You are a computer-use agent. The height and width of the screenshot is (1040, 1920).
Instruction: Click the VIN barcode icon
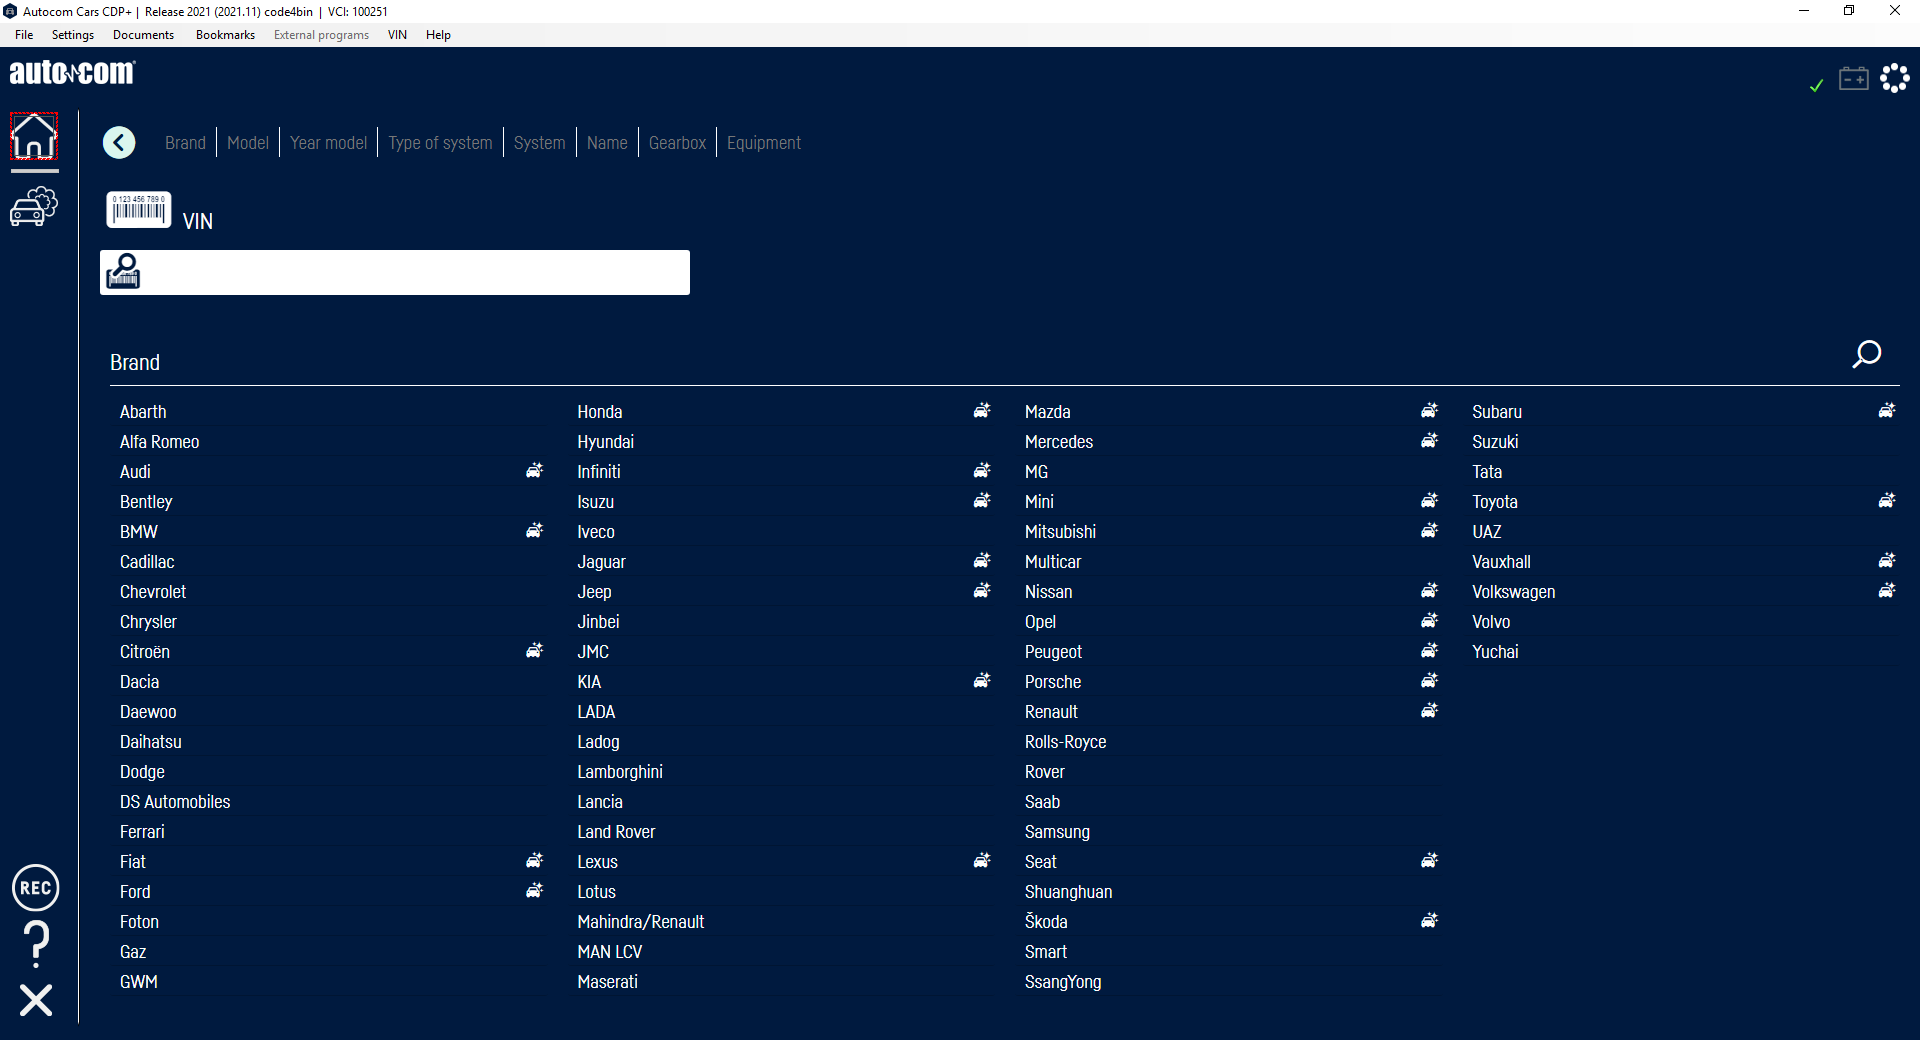139,210
